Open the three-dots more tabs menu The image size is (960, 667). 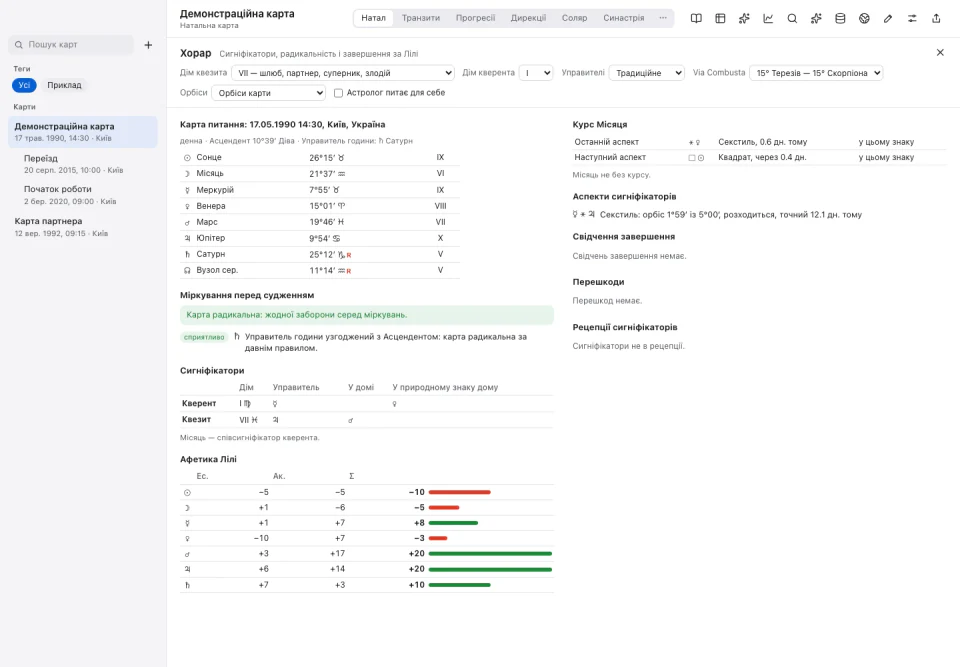click(663, 18)
